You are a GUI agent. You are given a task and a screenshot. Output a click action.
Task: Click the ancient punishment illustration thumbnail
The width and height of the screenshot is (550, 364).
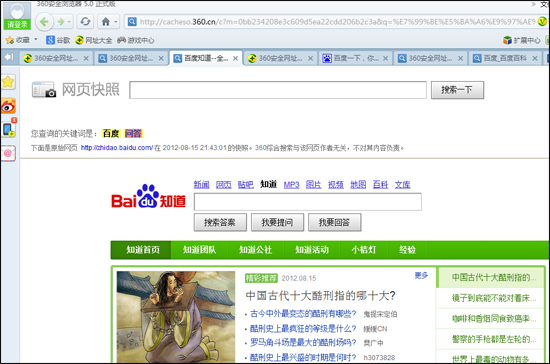point(176,317)
